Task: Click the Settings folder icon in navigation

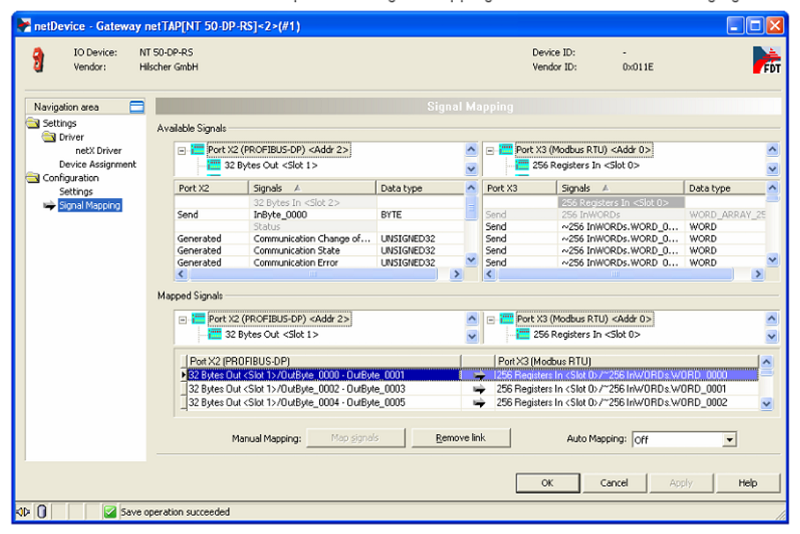Action: [x=33, y=123]
